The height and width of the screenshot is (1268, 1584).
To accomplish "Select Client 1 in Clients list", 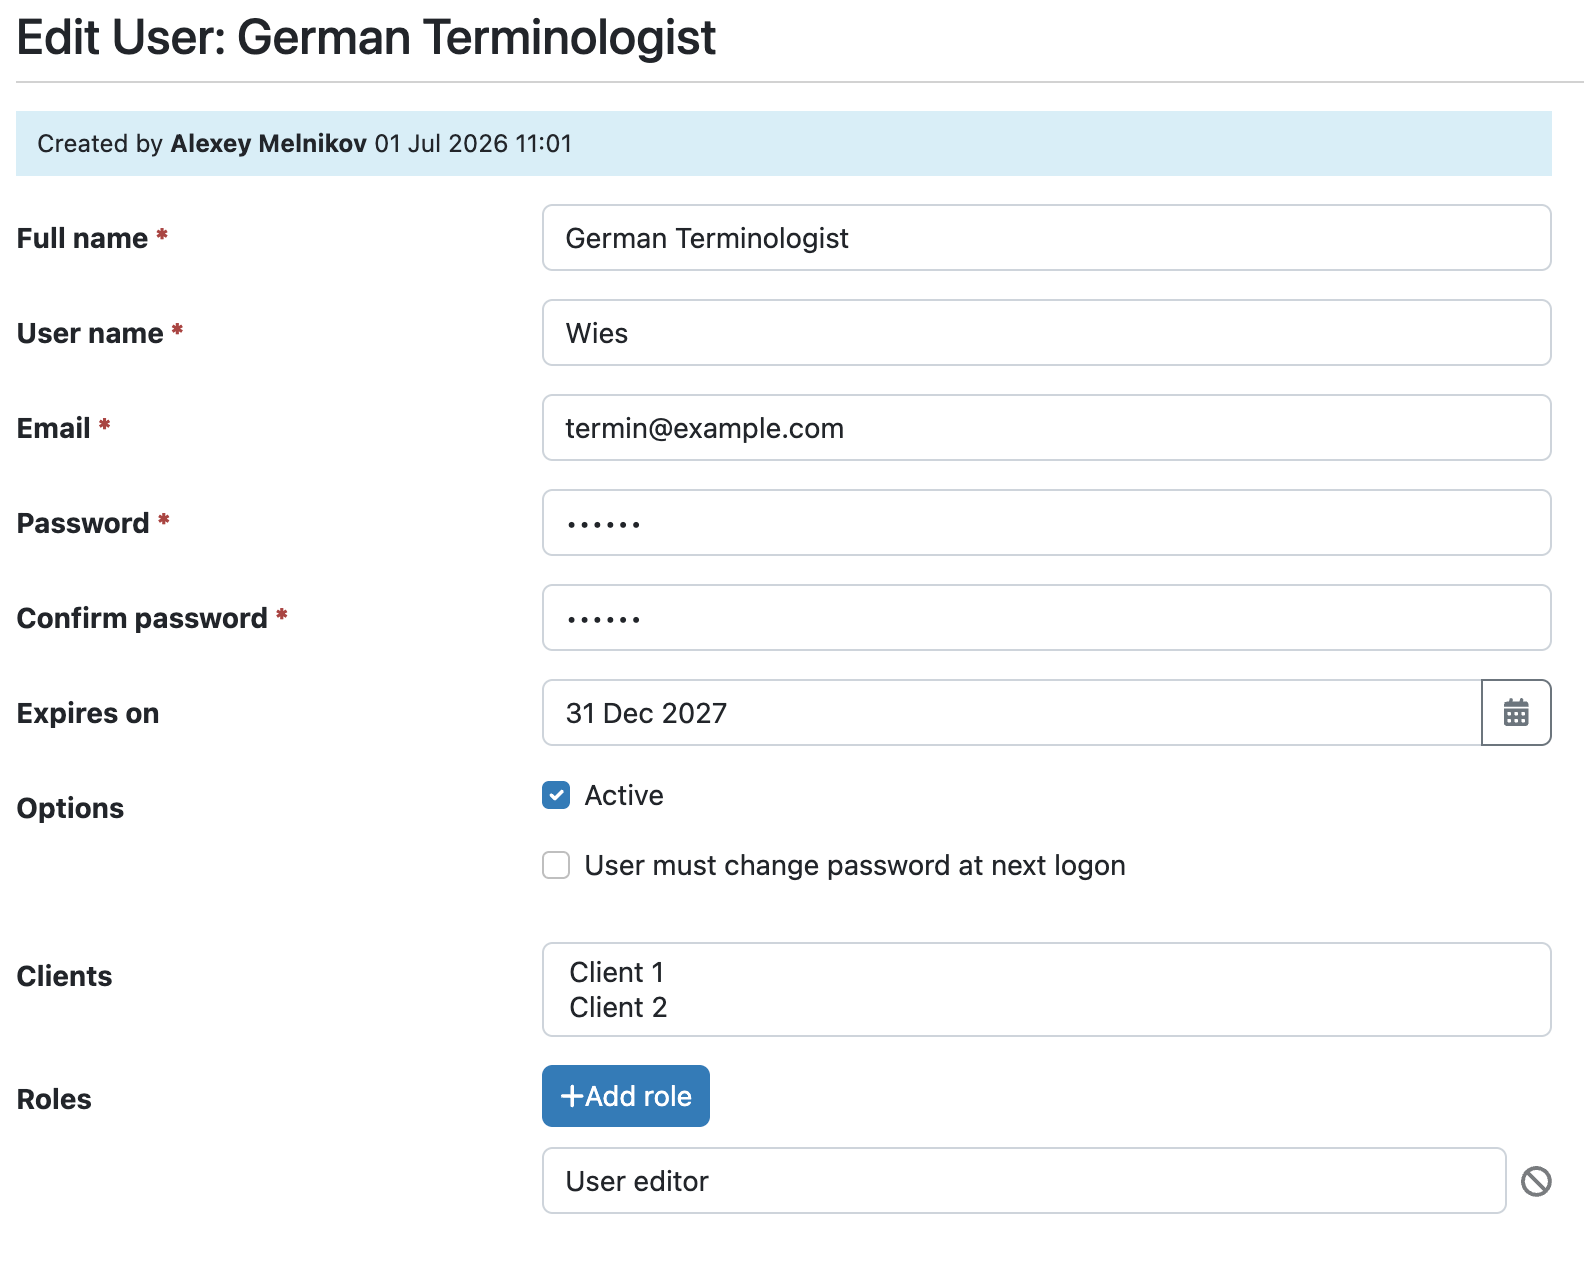I will coord(617,972).
